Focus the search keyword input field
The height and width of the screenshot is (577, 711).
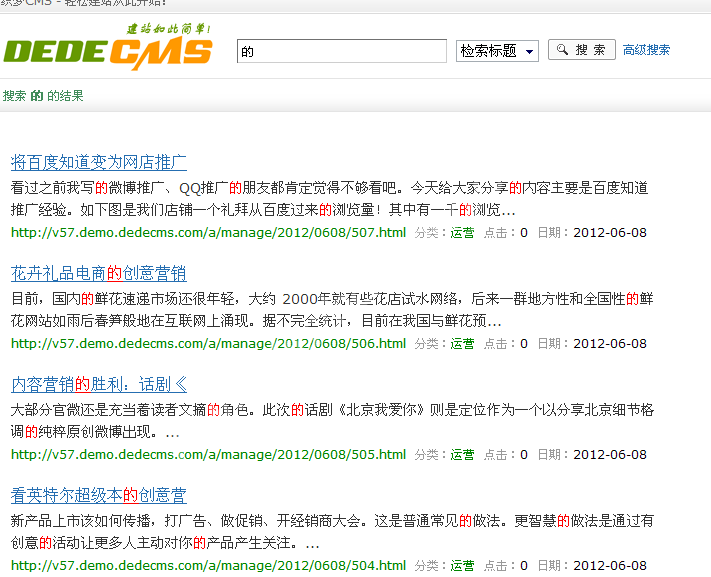tap(342, 51)
